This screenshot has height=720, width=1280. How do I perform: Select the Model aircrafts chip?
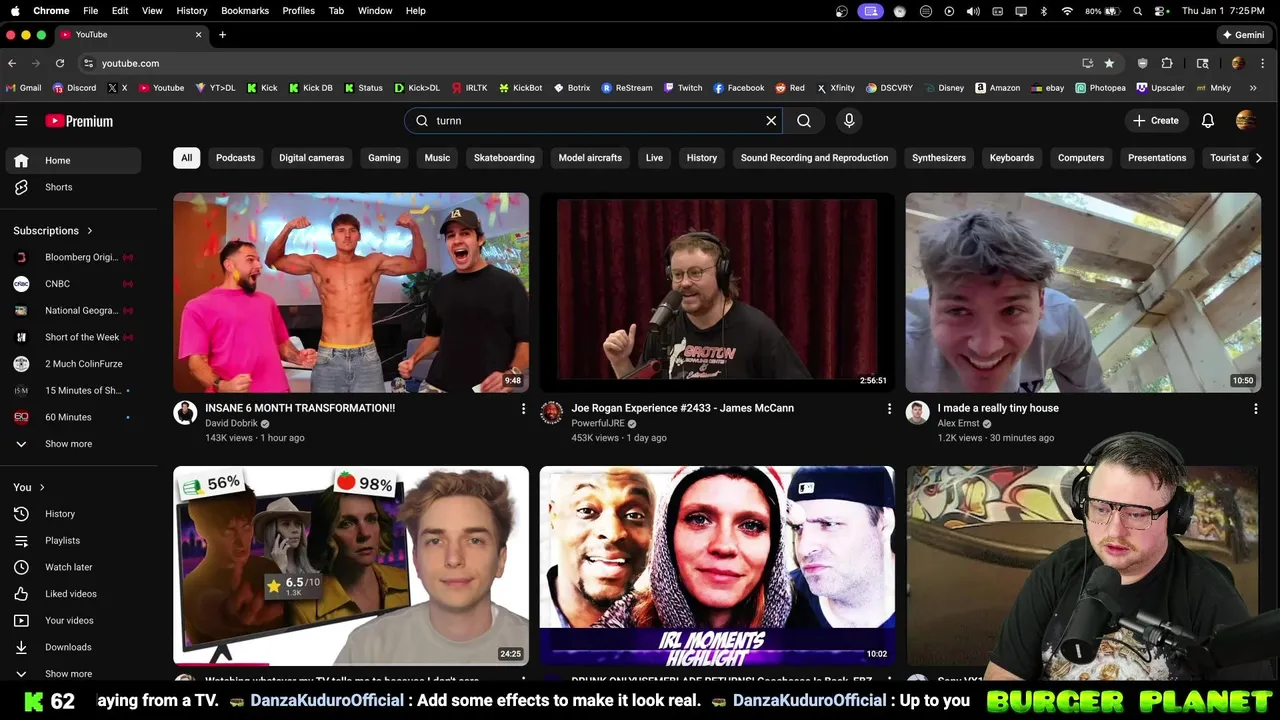[x=590, y=158]
